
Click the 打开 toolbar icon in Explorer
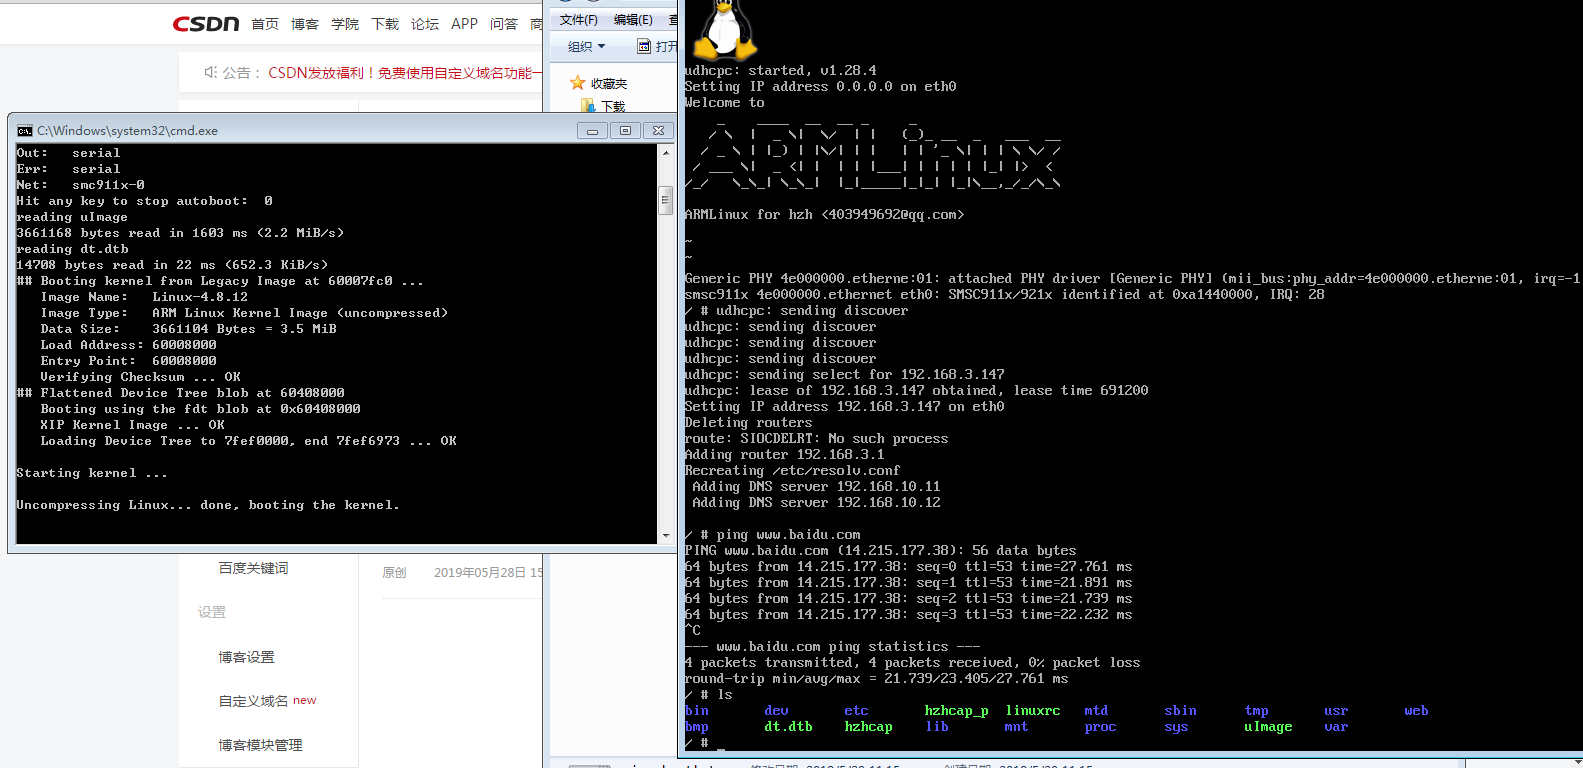pos(645,46)
